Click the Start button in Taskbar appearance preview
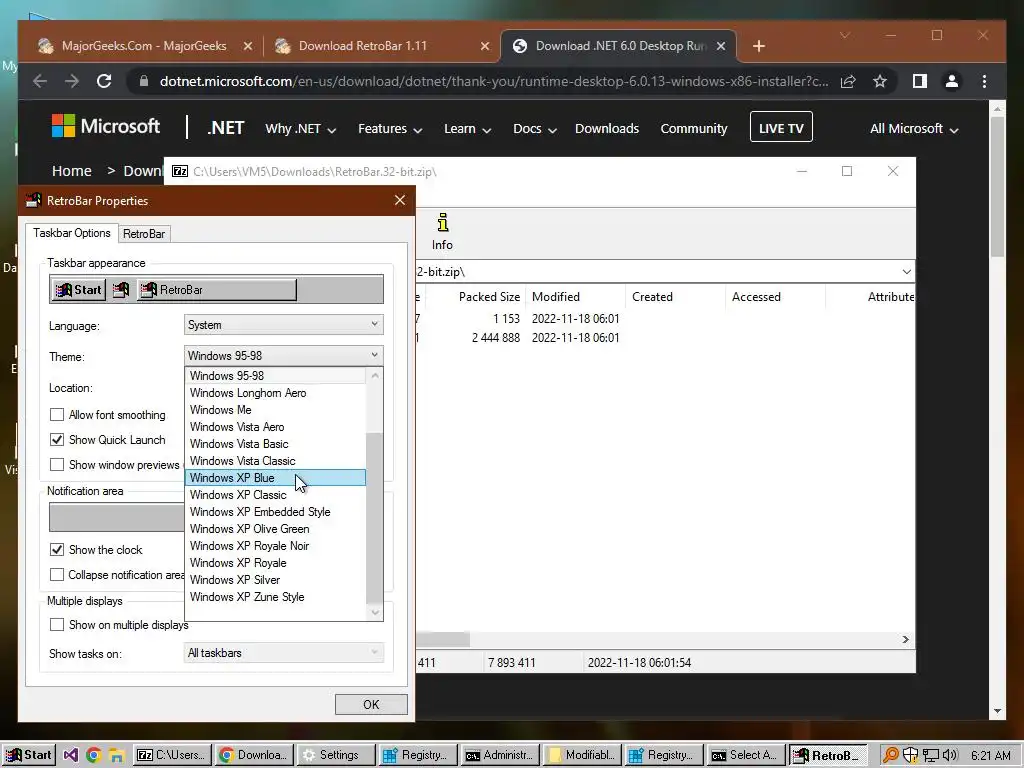The height and width of the screenshot is (768, 1024). pyautogui.click(x=79, y=290)
